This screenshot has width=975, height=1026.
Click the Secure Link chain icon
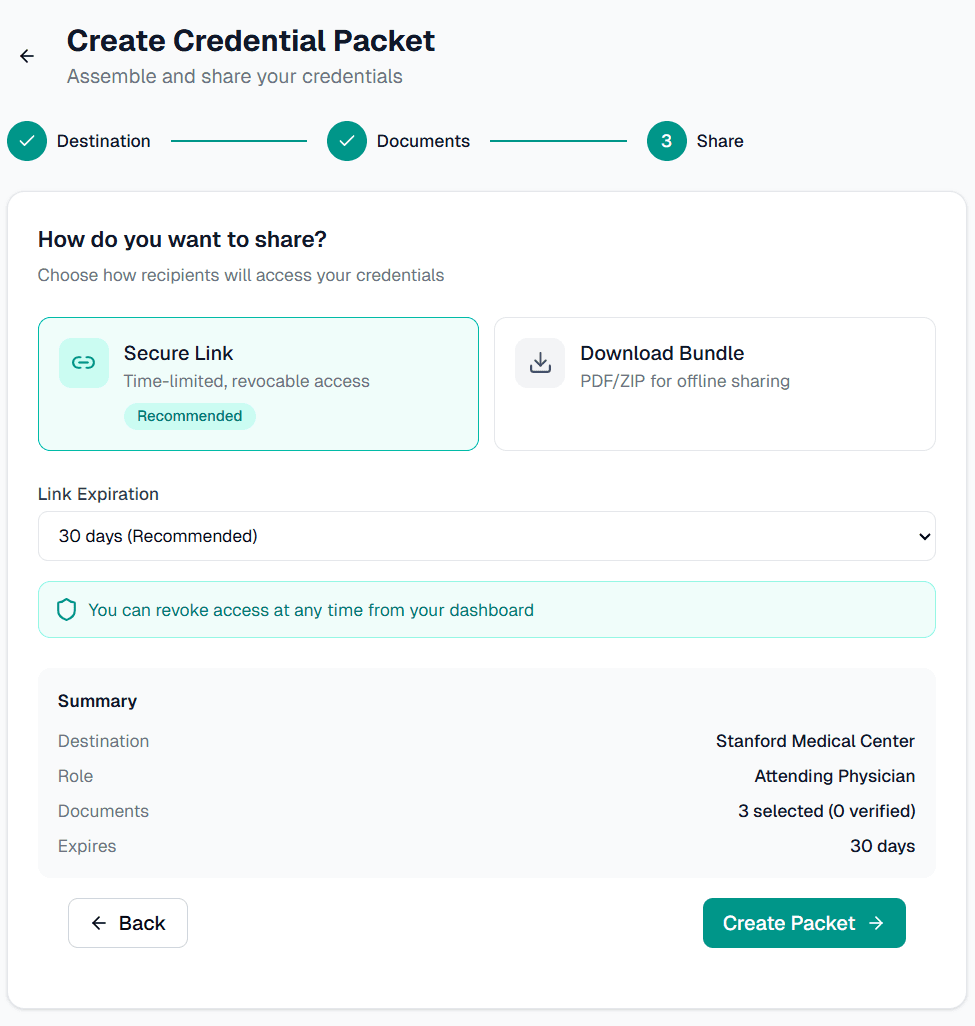(84, 363)
